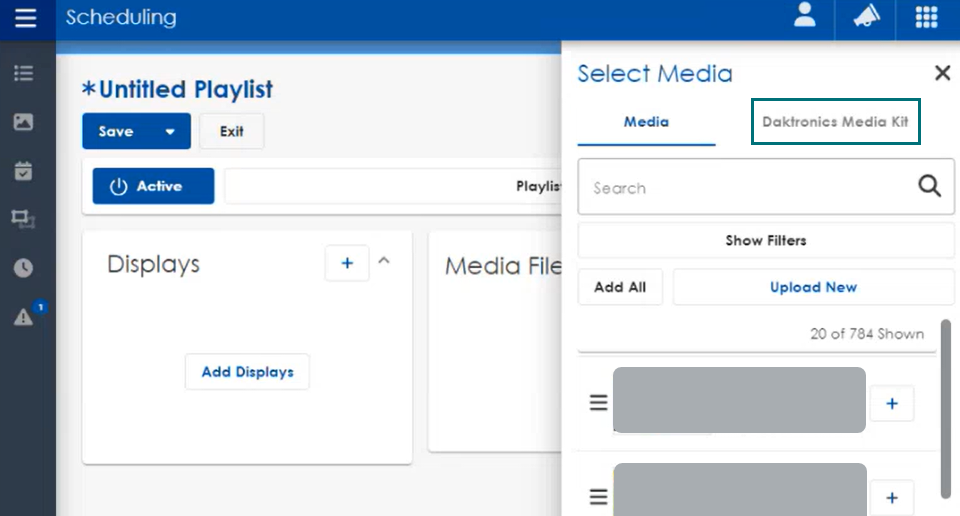Click the displays layout icon in sidebar
The width and height of the screenshot is (960, 516).
pyautogui.click(x=23, y=218)
